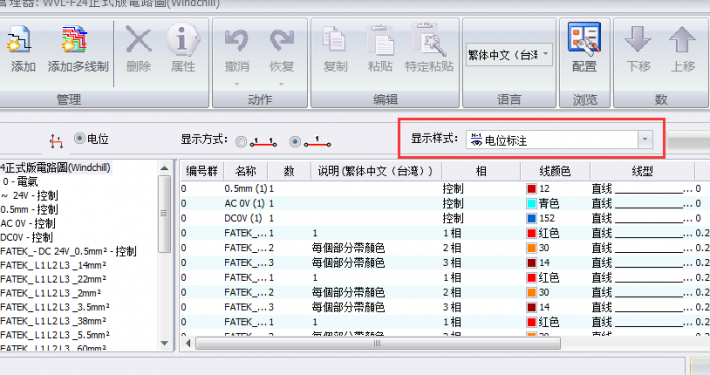Click the color swatch labeled 12
The image size is (710, 375).
(532, 188)
